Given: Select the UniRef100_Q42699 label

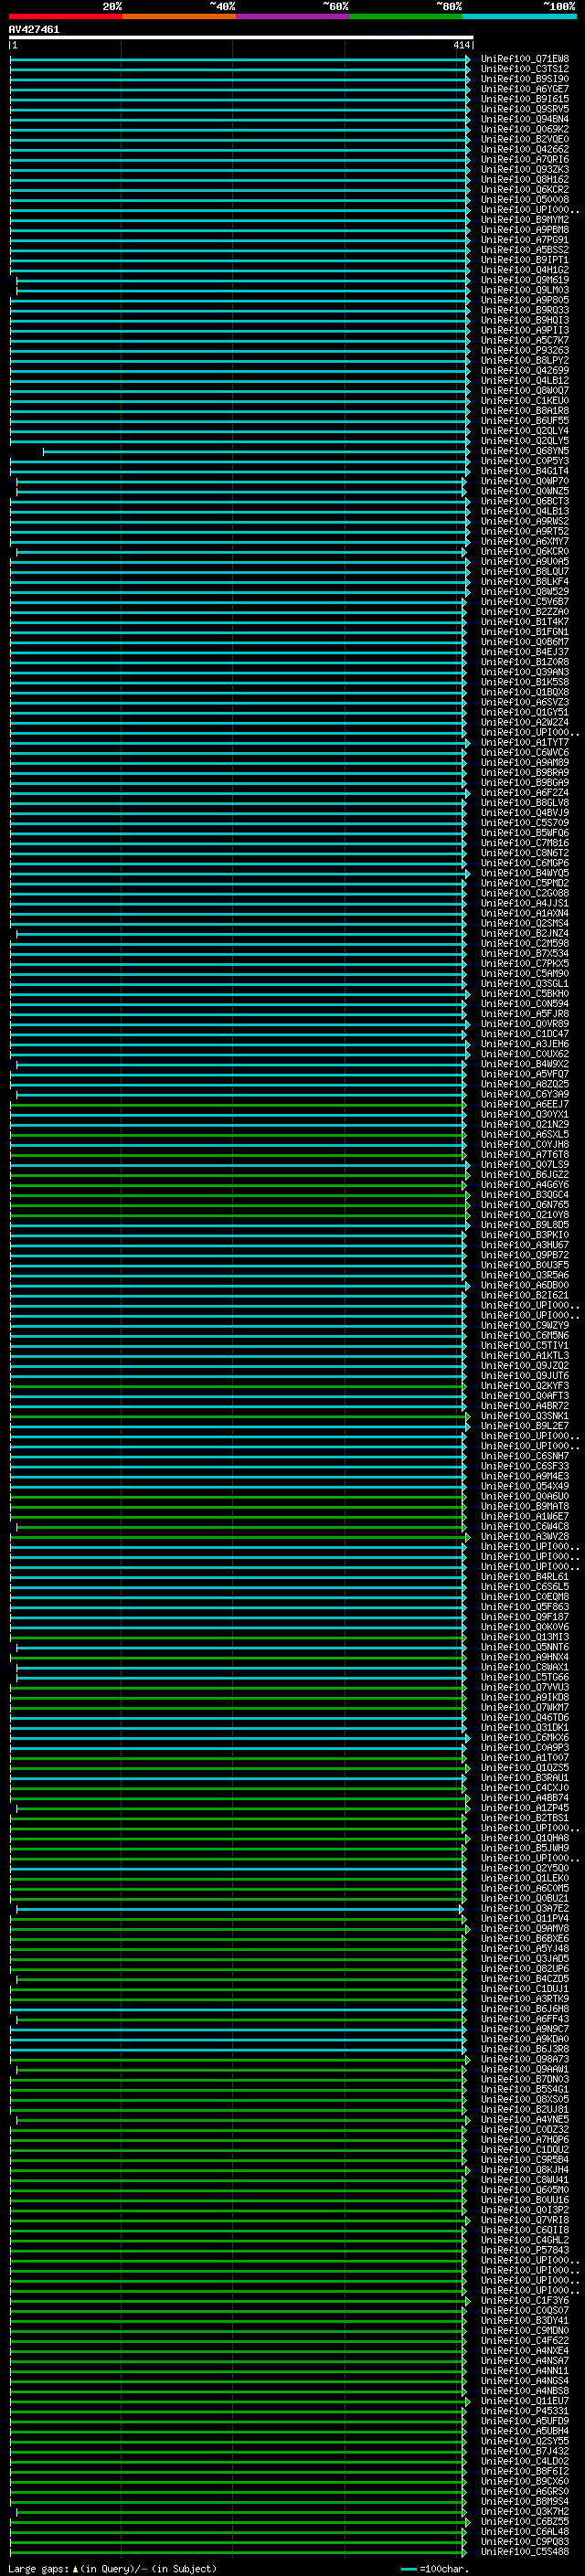Looking at the screenshot, I should click(x=524, y=370).
